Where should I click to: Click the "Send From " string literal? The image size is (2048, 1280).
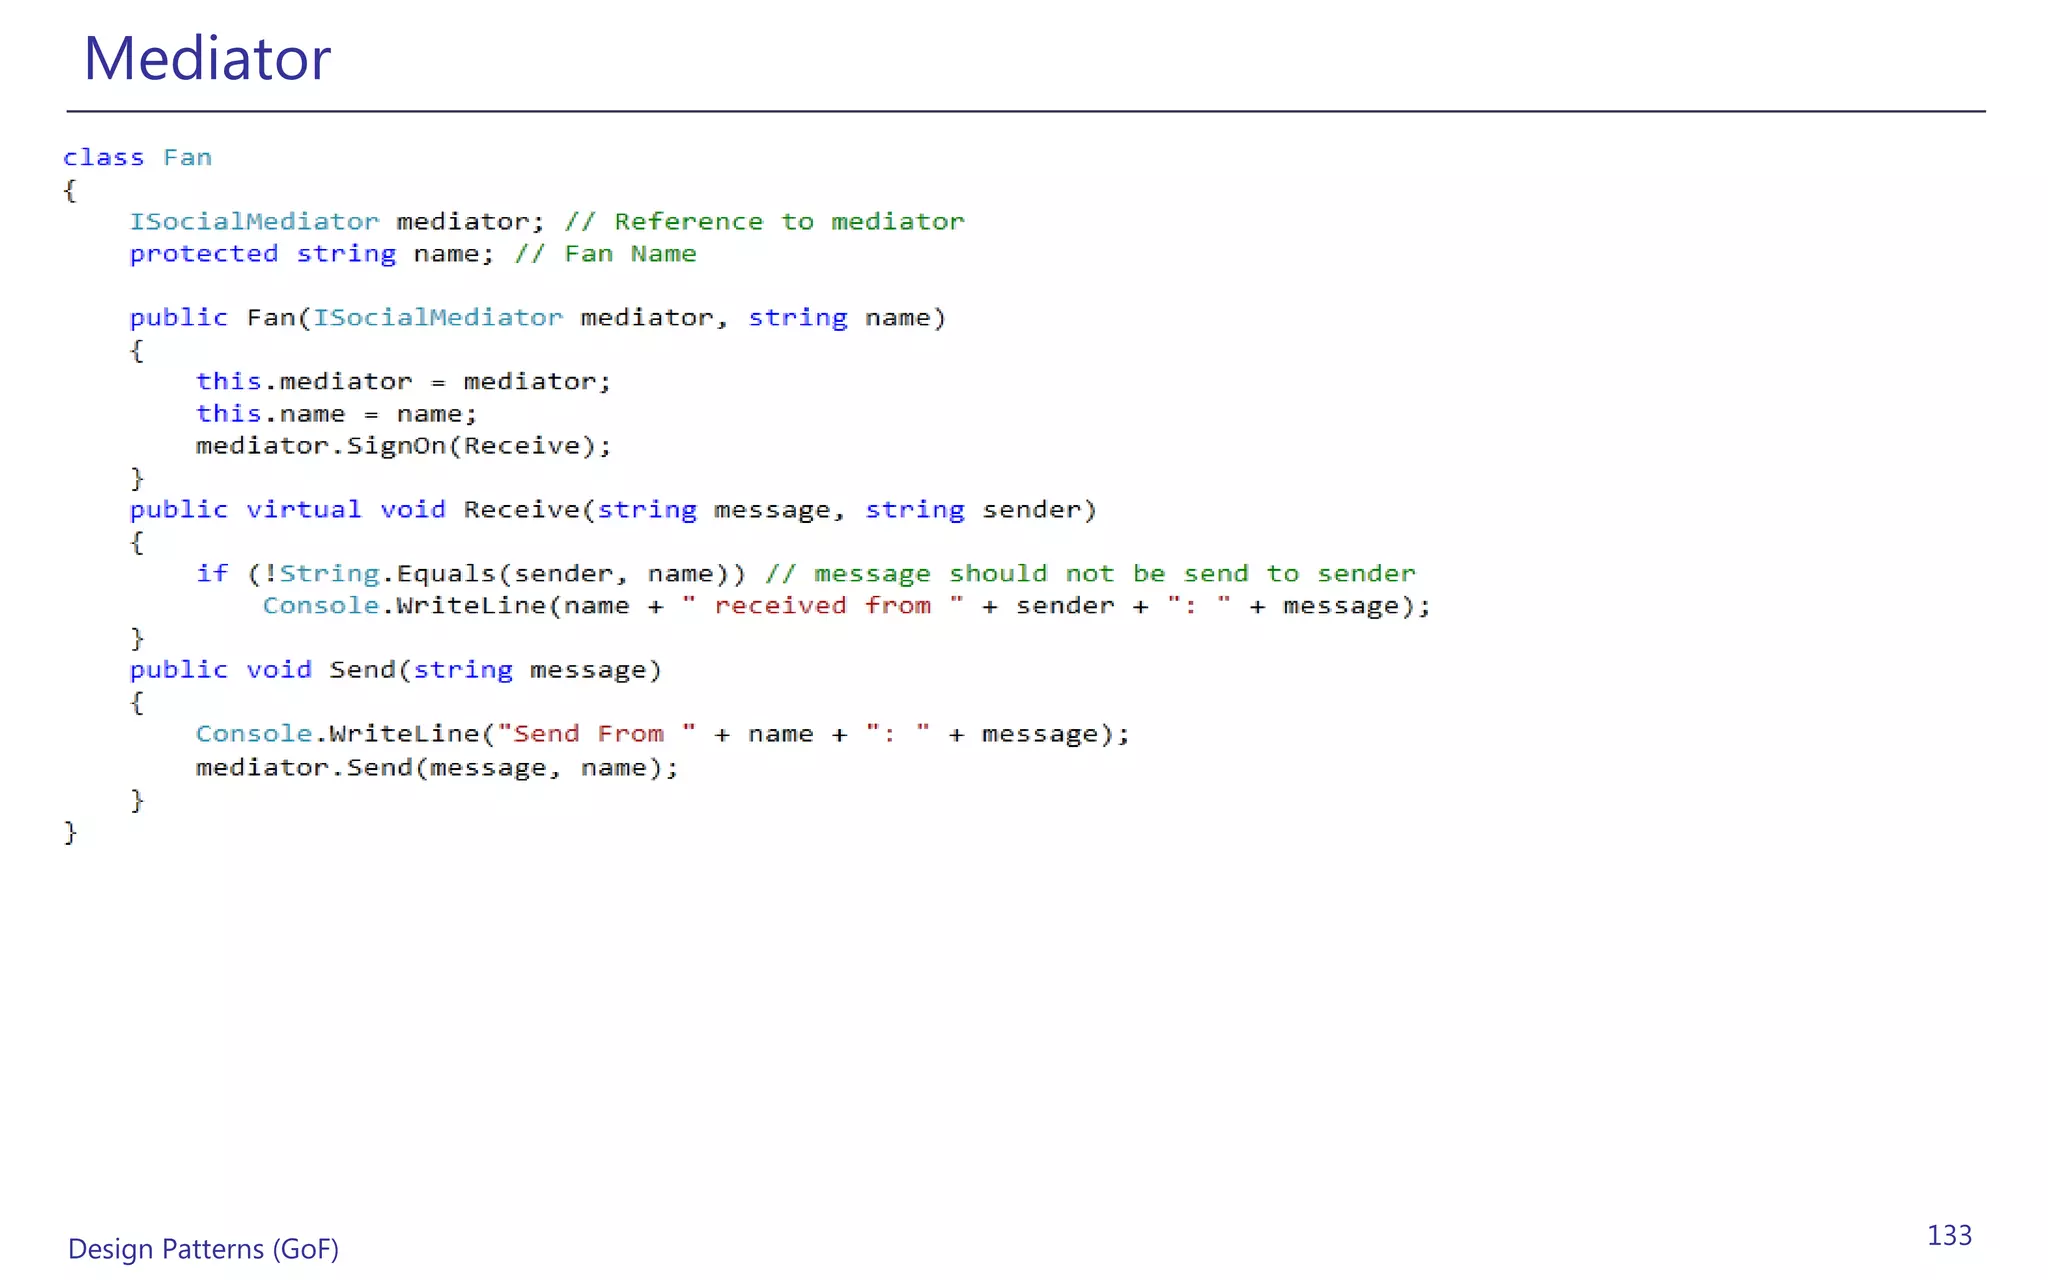(x=596, y=734)
